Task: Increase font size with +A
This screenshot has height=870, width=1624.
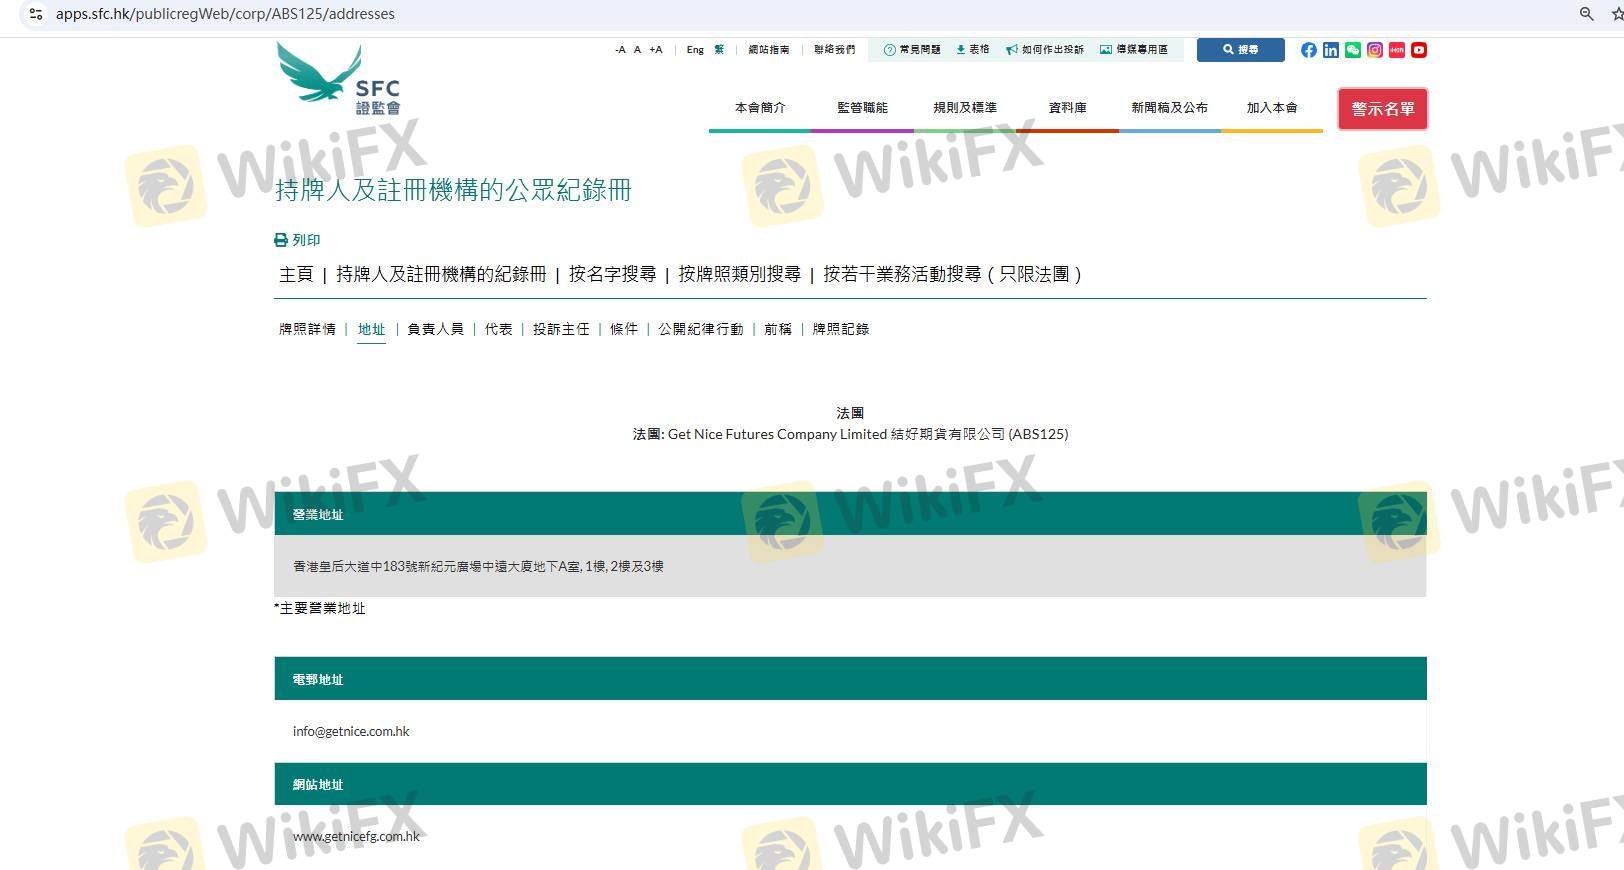Action: pos(656,50)
